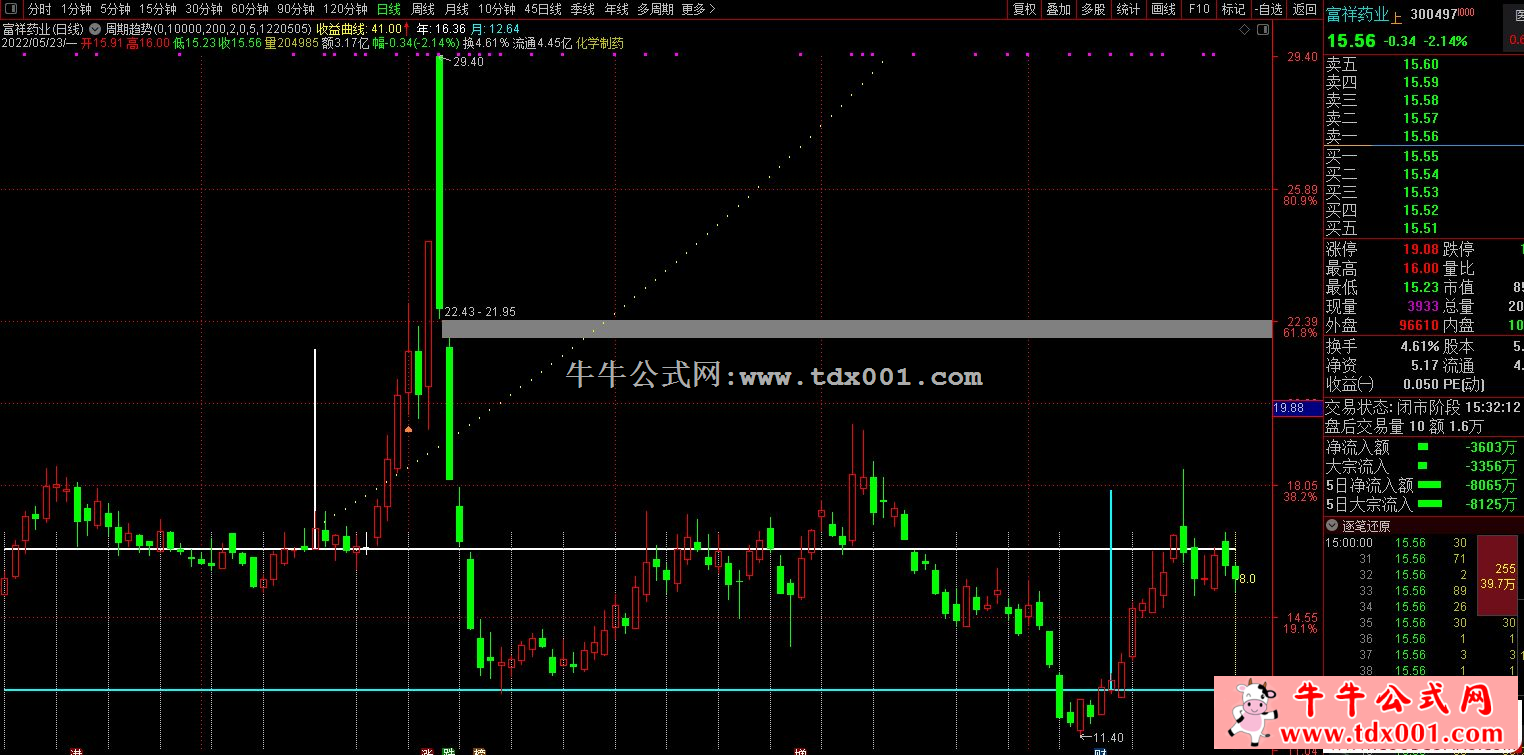Viewport: 1524px width, 755px height.
Task: Select the 15分钟 period tab
Action: (157, 9)
